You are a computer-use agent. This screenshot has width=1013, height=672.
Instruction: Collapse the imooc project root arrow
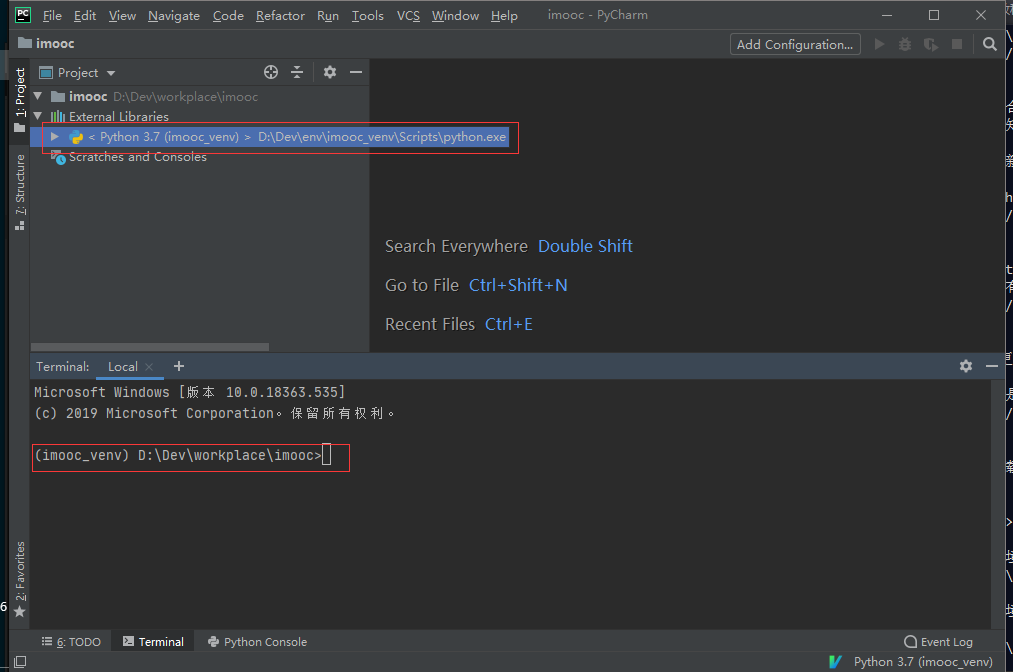coord(38,96)
